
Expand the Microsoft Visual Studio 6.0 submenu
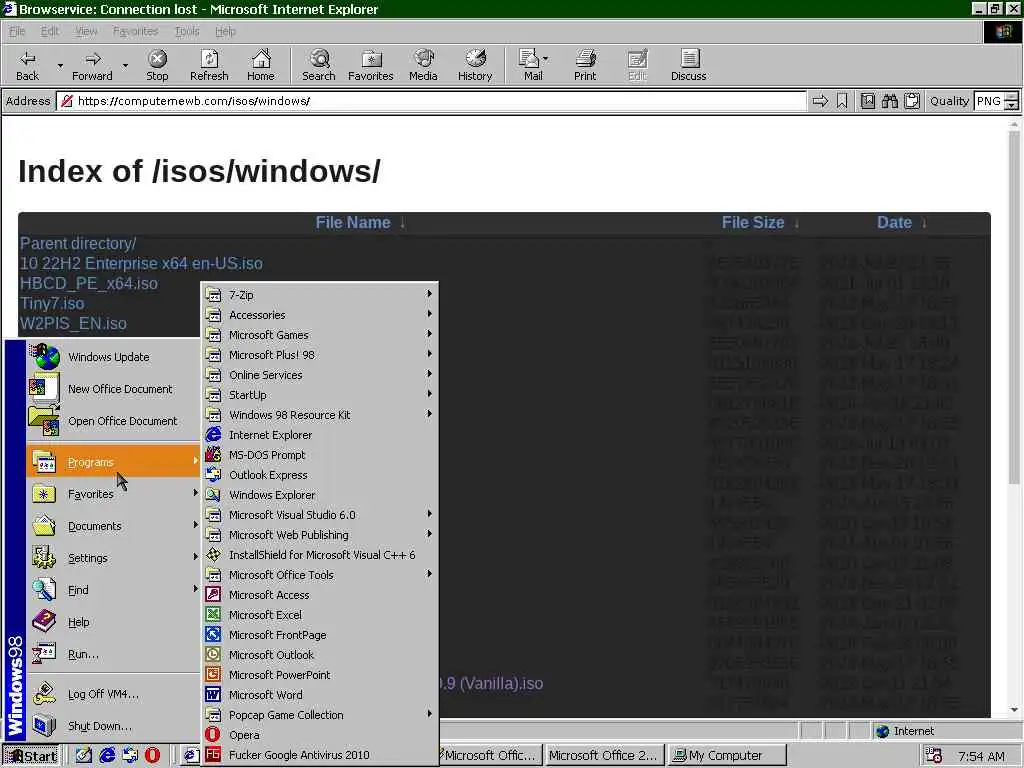(x=320, y=515)
